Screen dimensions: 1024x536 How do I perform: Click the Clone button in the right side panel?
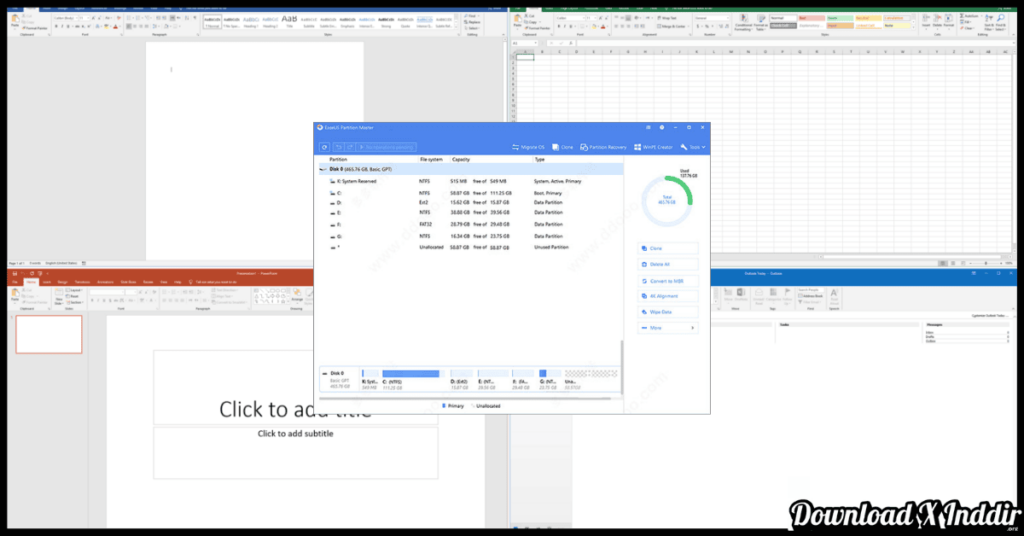tap(667, 248)
